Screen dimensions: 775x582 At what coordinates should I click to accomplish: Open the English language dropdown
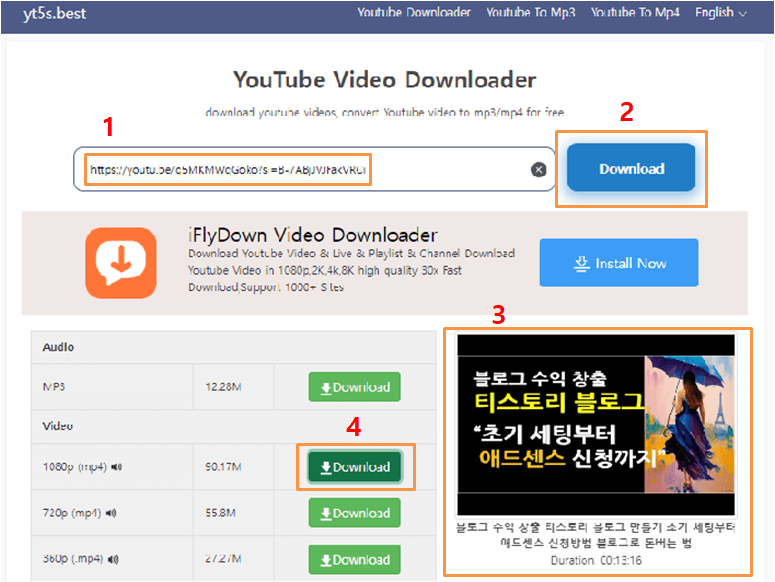pyautogui.click(x=720, y=13)
